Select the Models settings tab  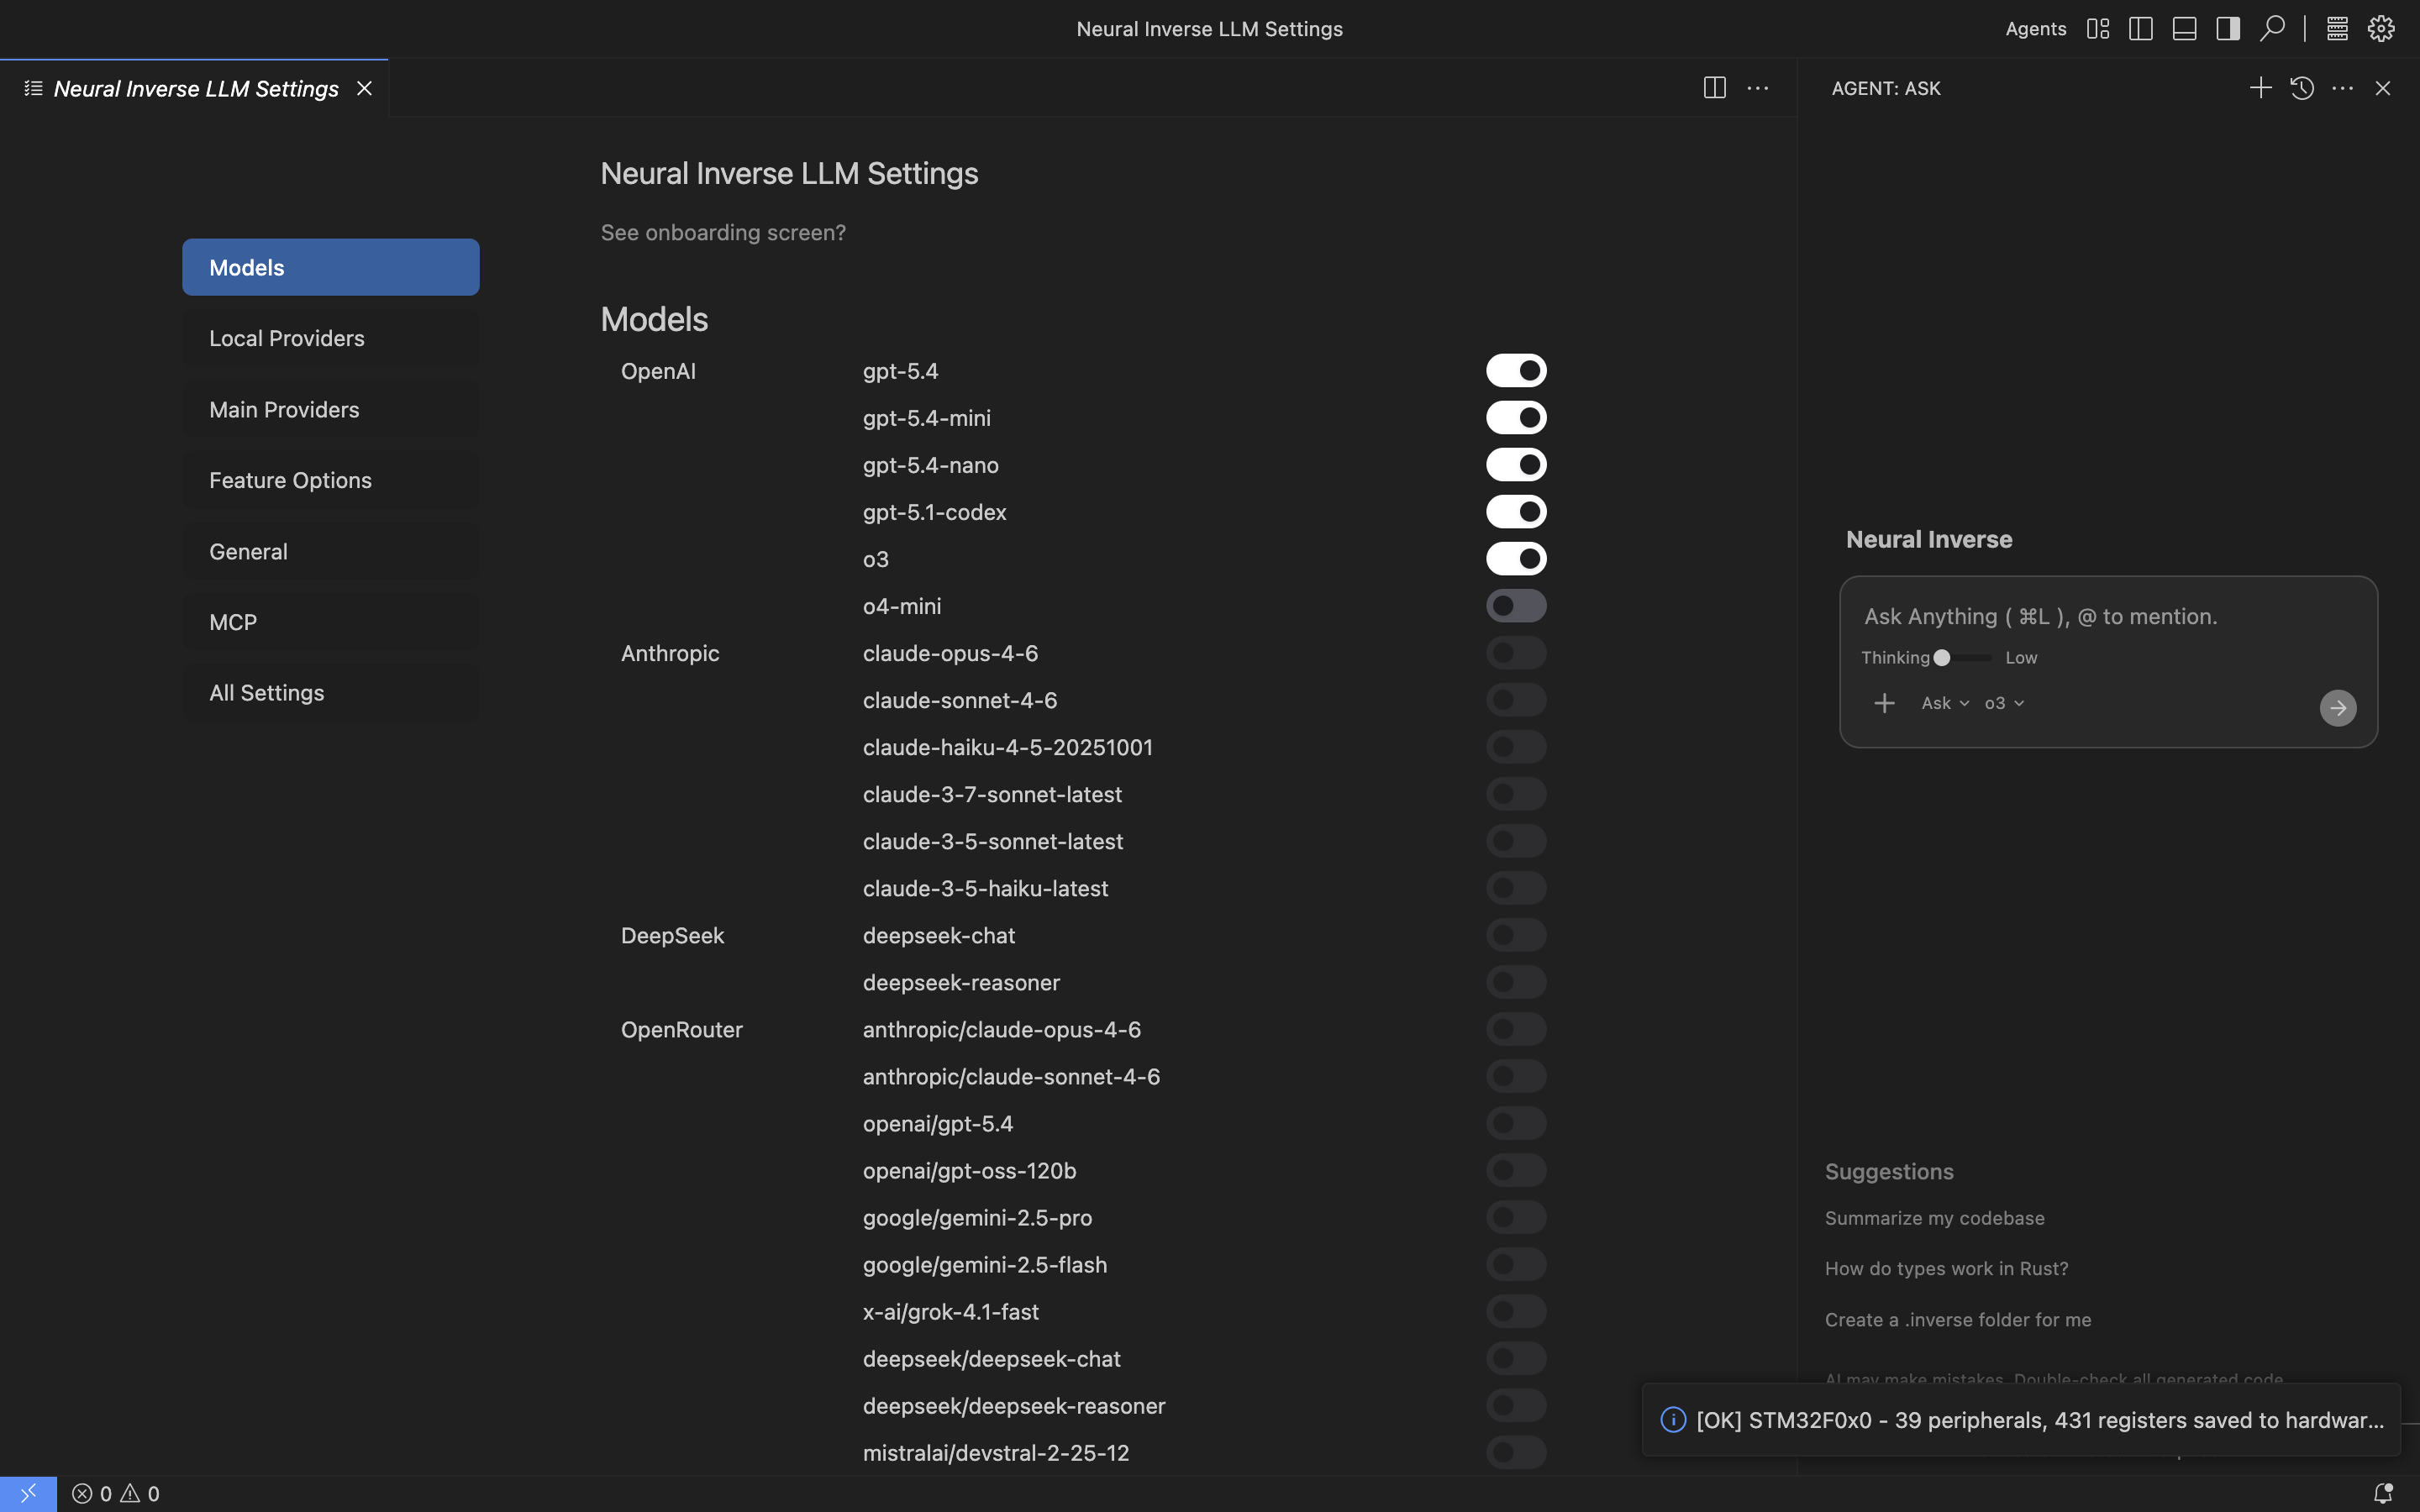[331, 267]
